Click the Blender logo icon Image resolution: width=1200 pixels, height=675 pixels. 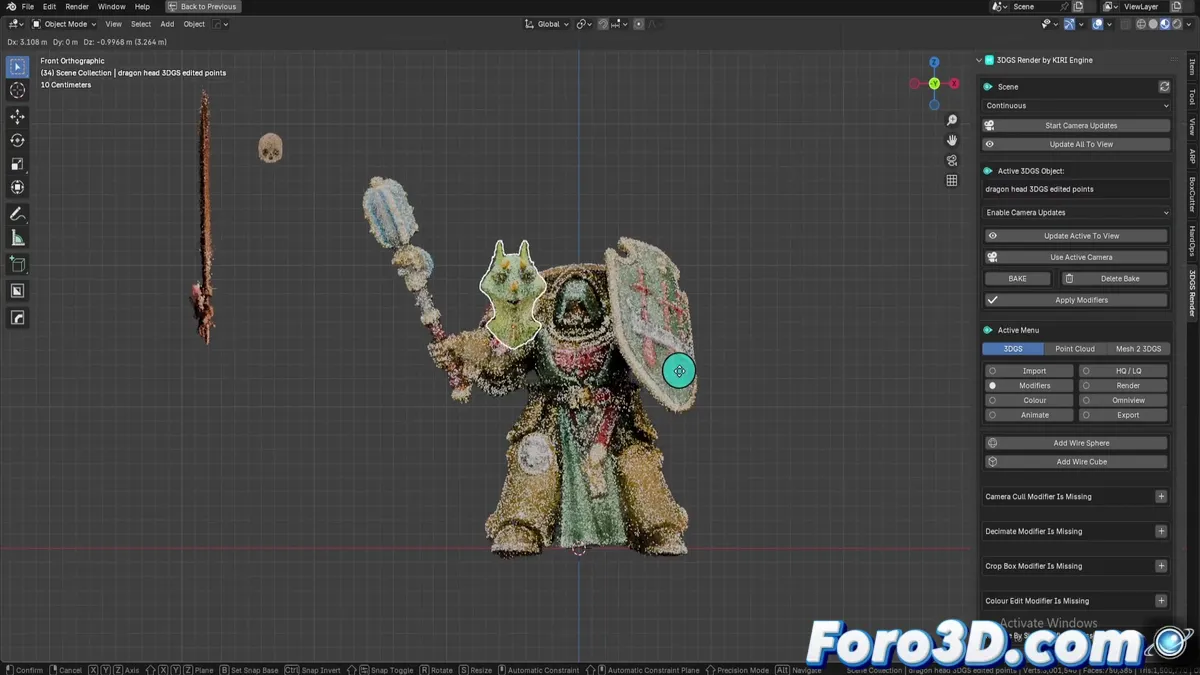[11, 7]
